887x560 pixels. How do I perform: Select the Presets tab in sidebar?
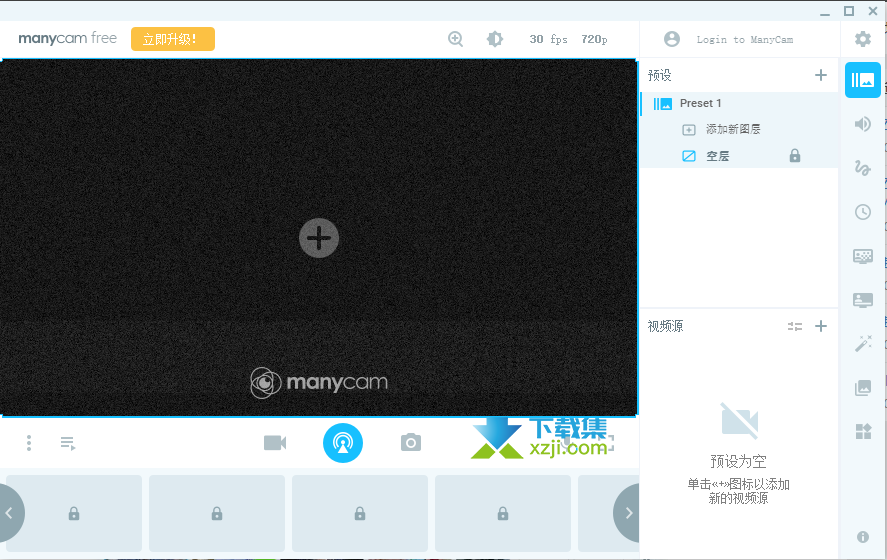click(863, 80)
